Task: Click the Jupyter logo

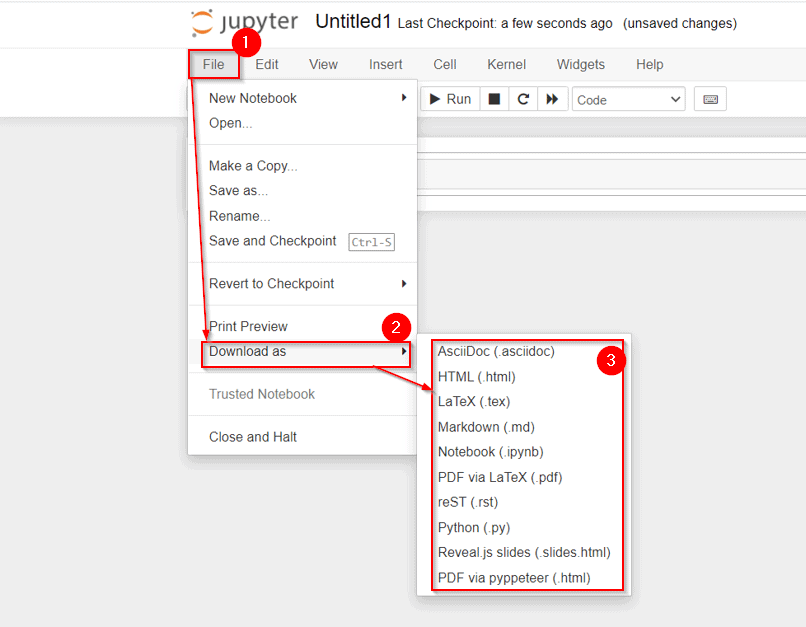Action: tap(244, 23)
